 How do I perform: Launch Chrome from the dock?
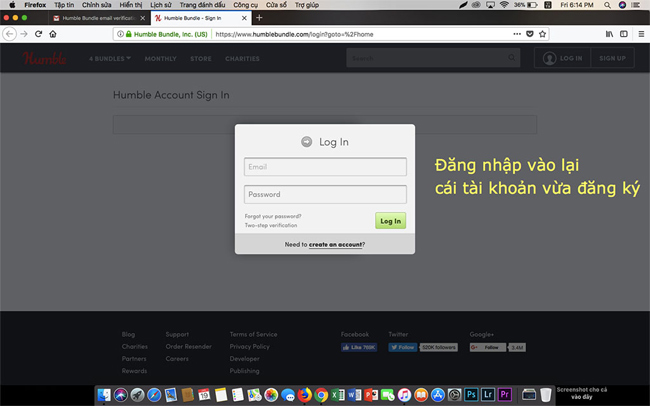321,395
